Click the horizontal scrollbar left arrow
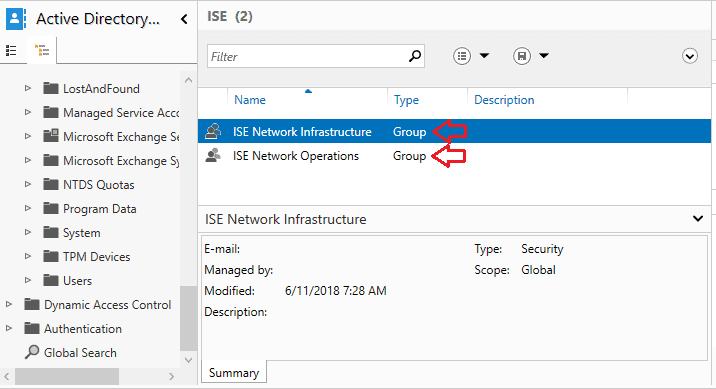 [x=7, y=377]
